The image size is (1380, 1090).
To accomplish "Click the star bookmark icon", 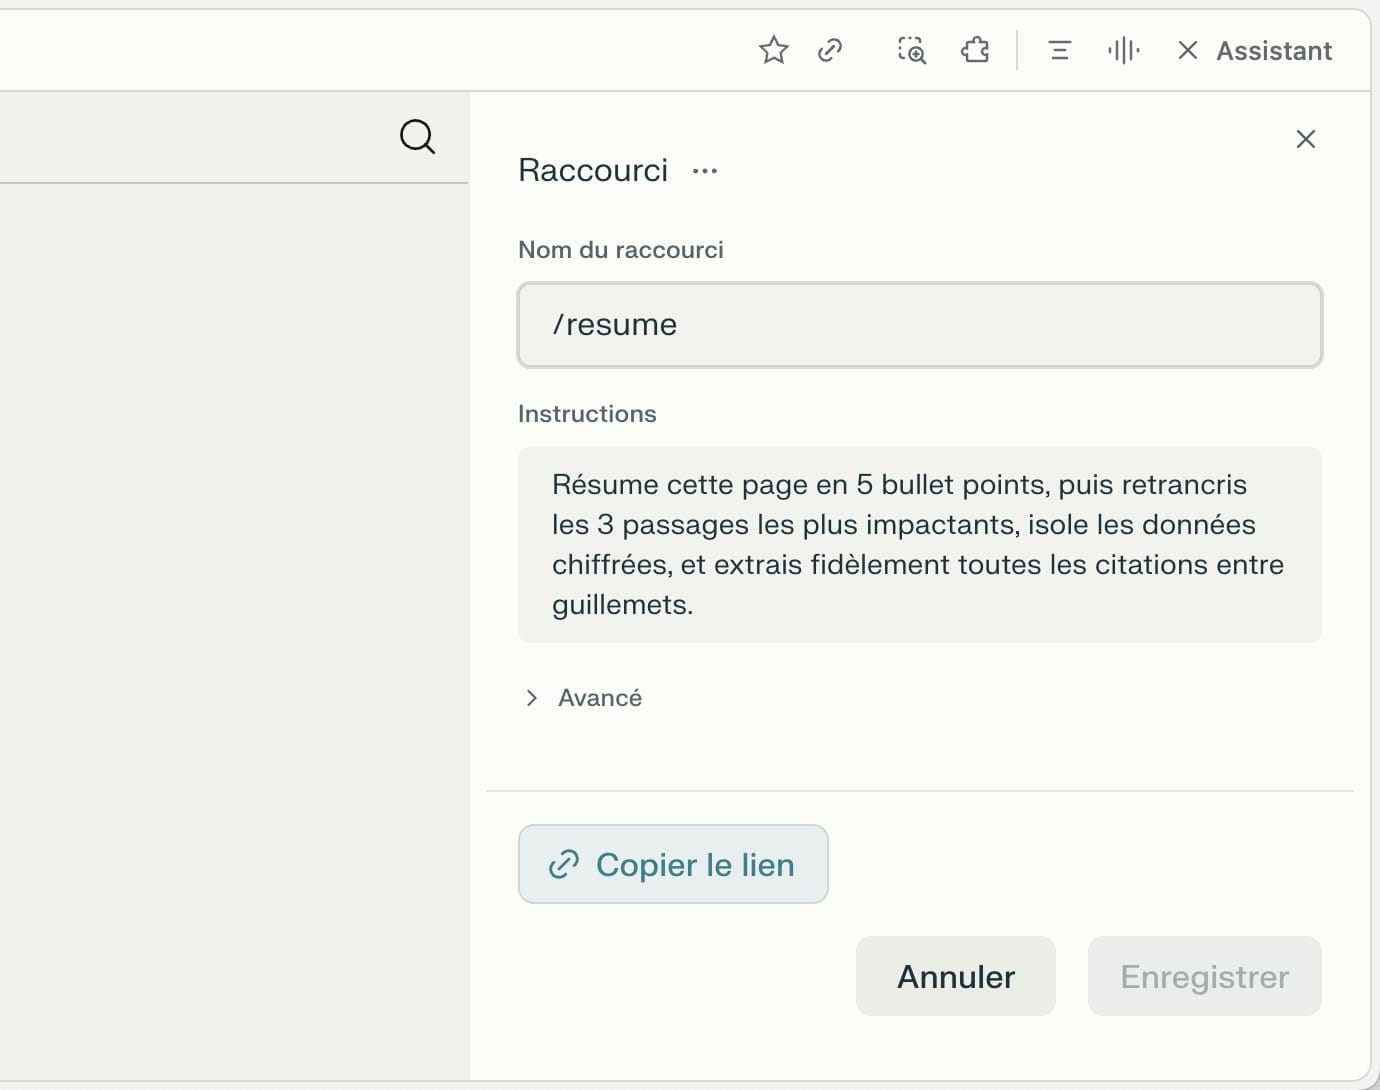I will [773, 50].
